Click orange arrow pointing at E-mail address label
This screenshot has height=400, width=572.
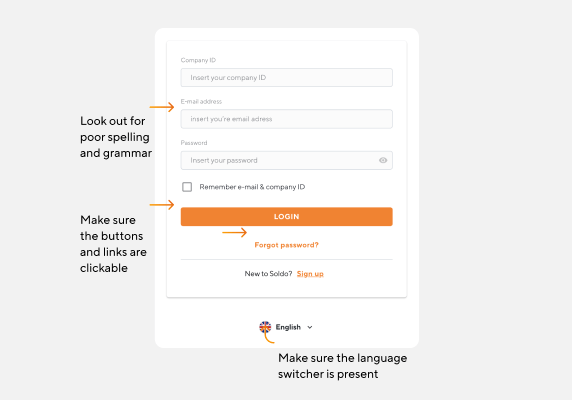click(162, 107)
